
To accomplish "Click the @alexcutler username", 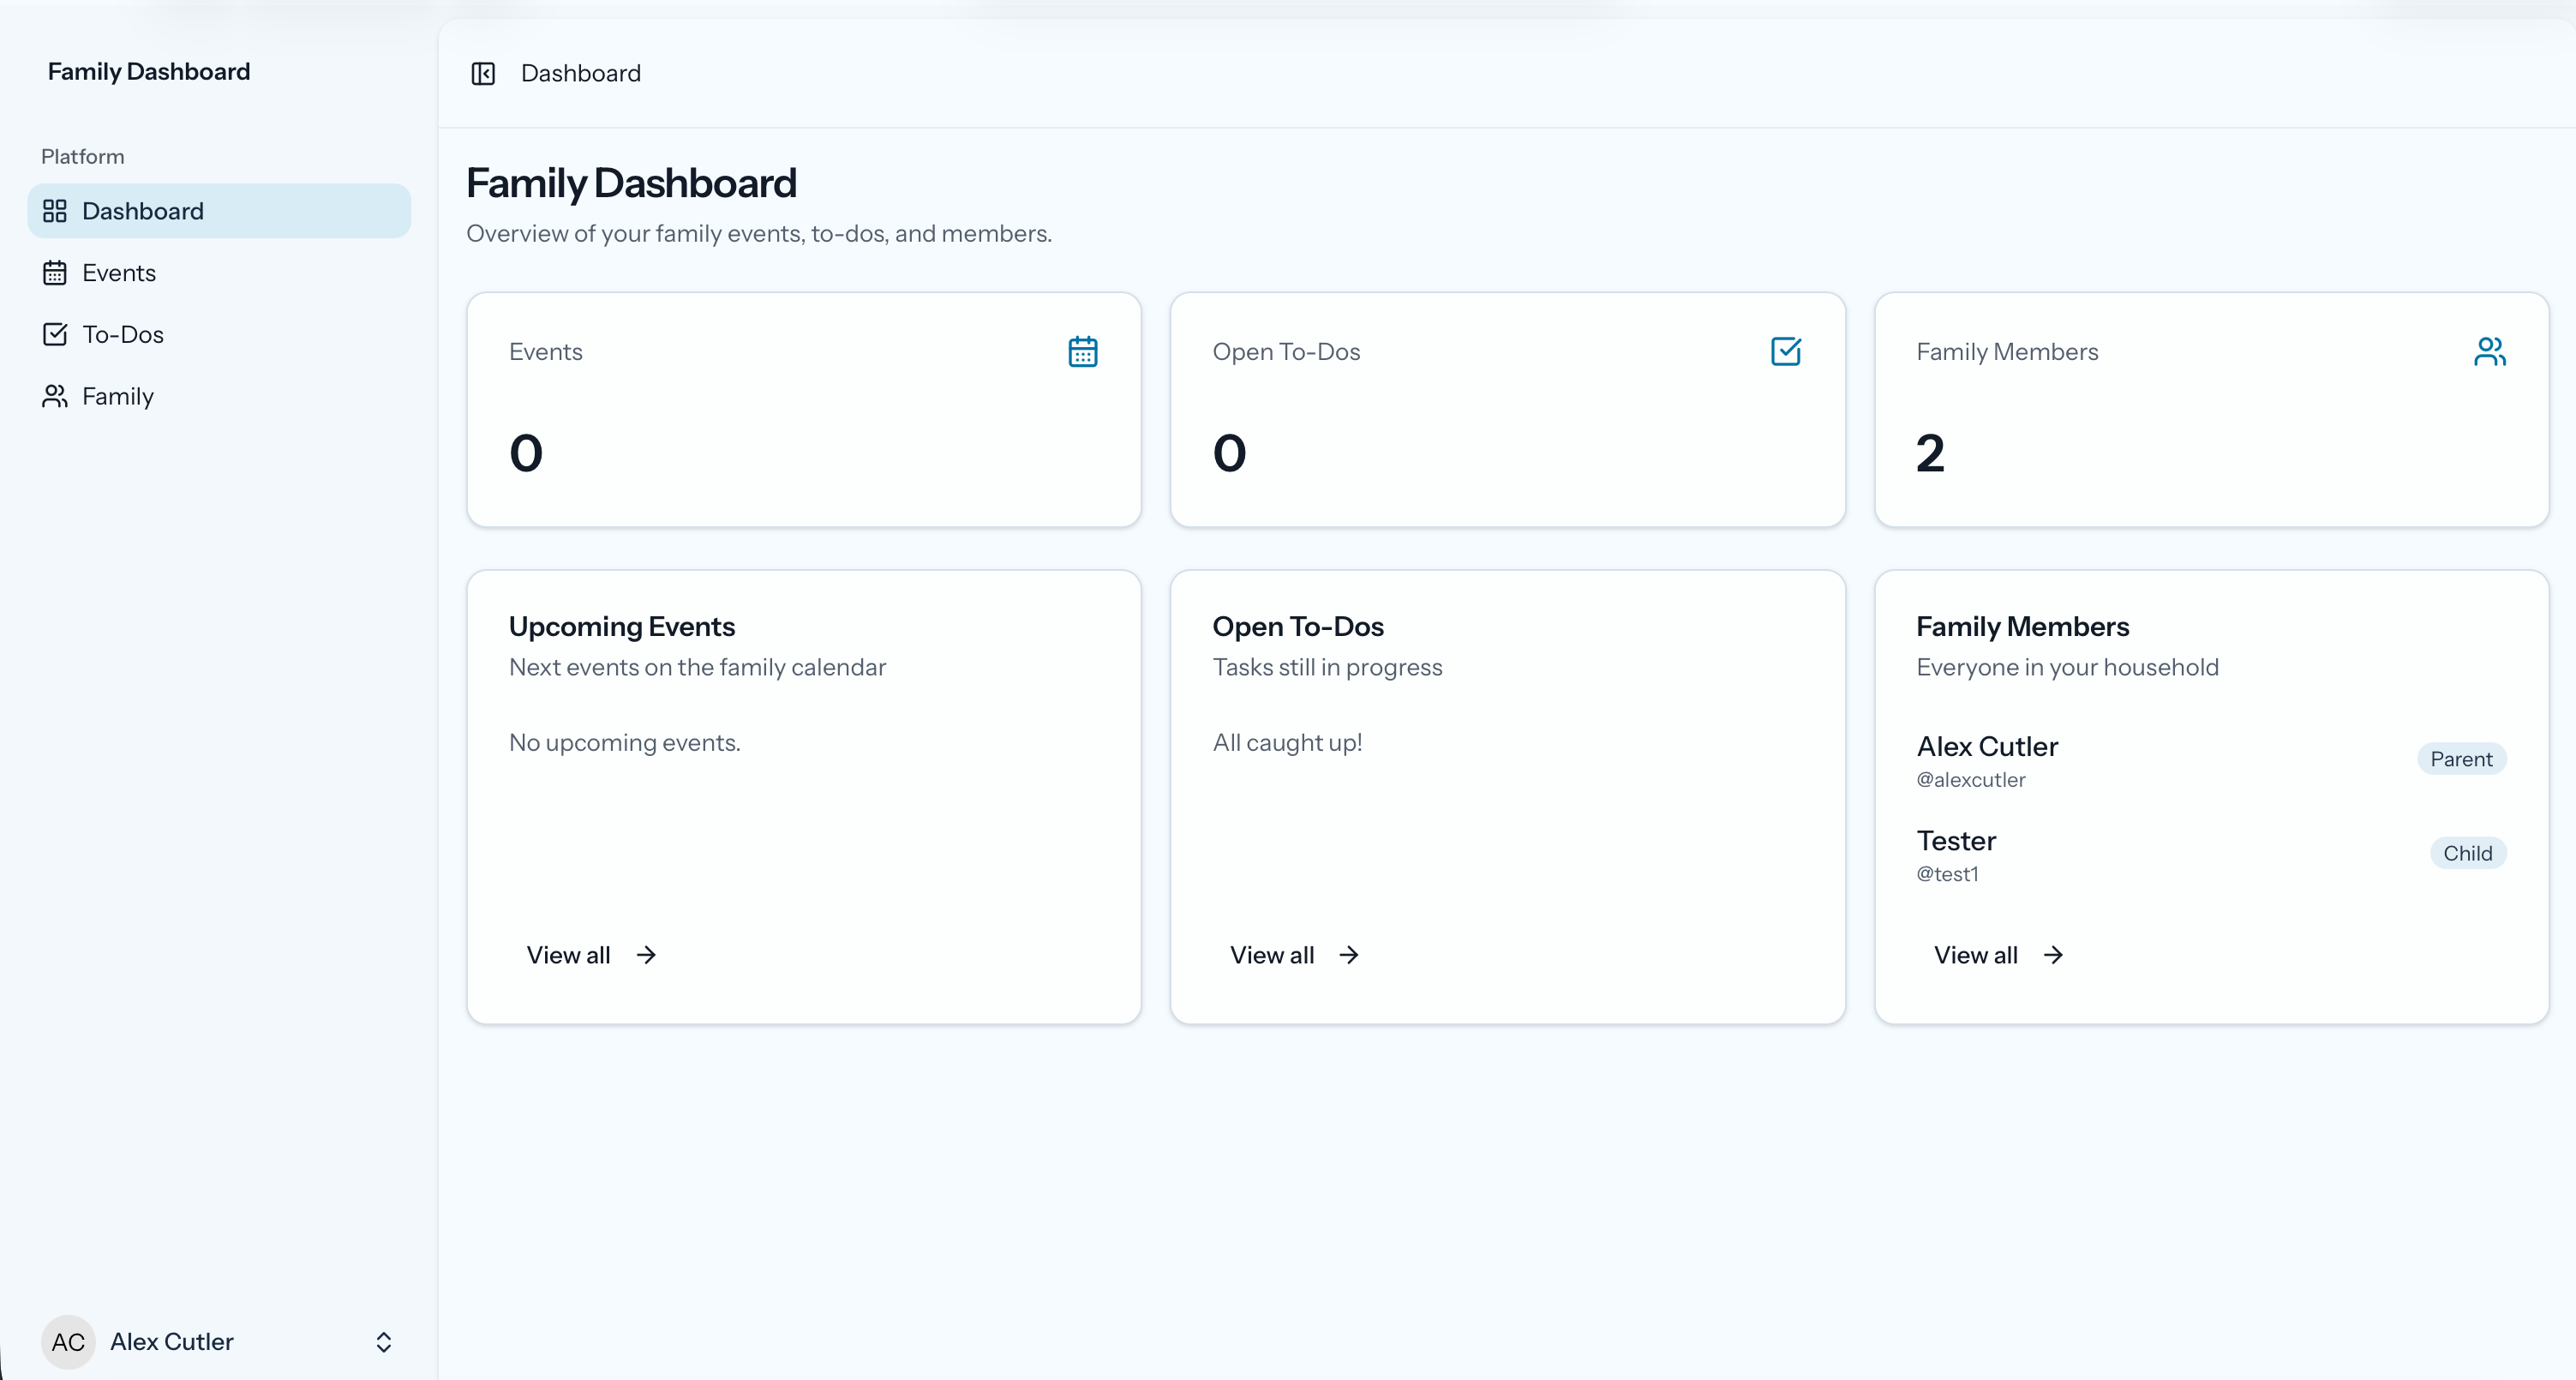I will (x=1971, y=780).
